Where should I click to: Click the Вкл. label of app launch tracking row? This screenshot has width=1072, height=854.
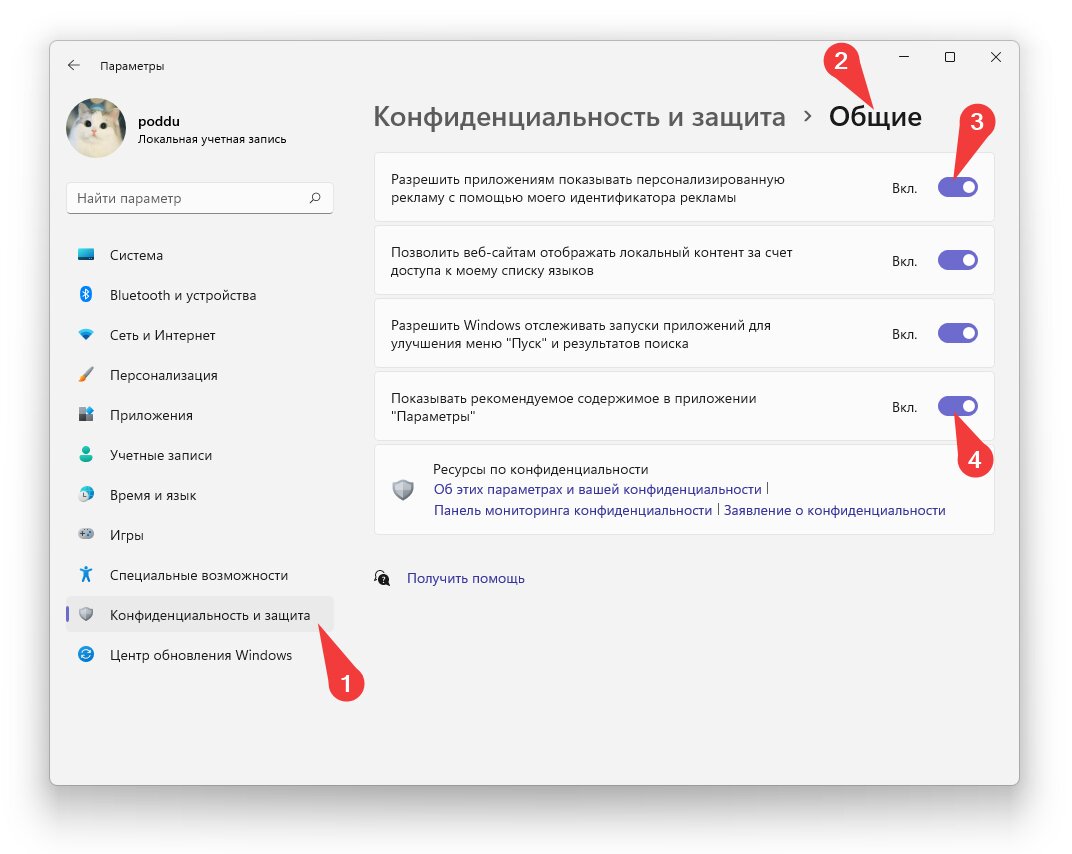pyautogui.click(x=904, y=334)
